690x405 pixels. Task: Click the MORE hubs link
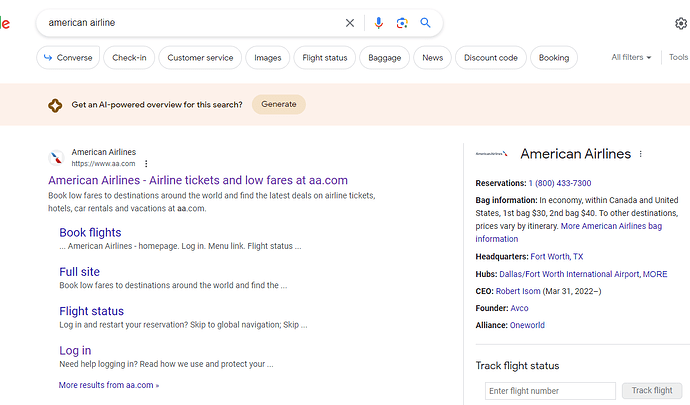point(655,274)
